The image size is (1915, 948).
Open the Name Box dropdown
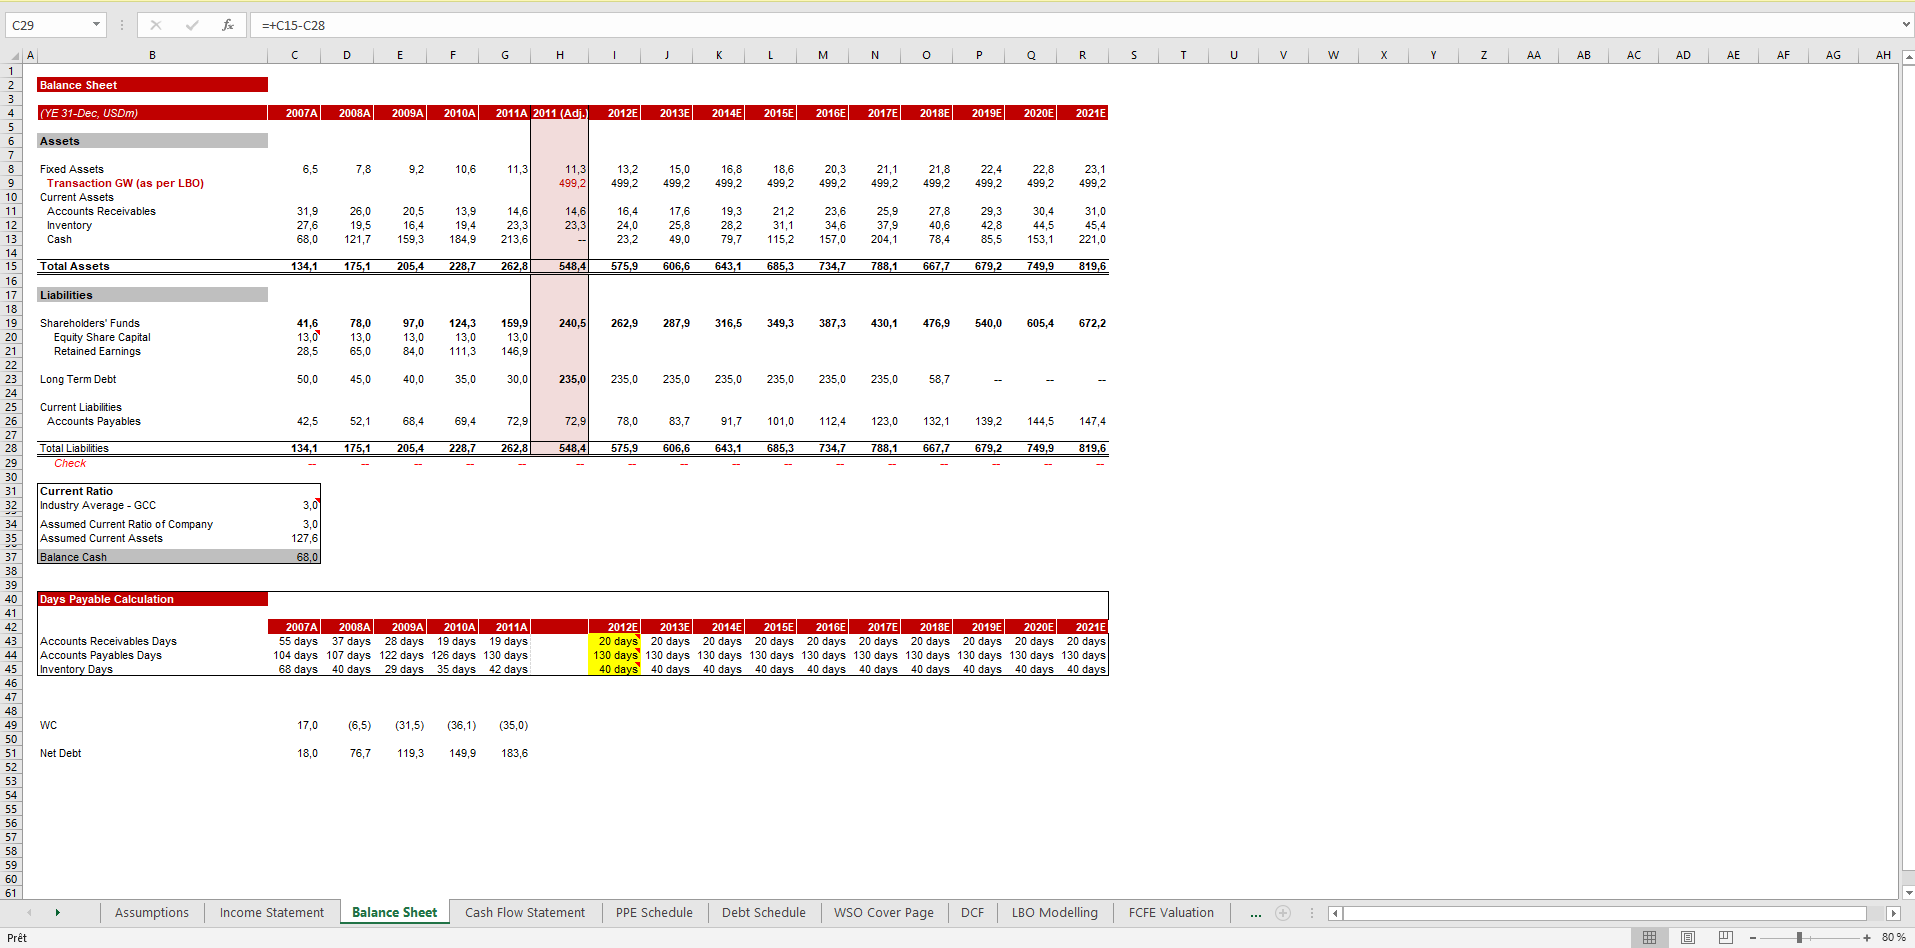pos(96,25)
